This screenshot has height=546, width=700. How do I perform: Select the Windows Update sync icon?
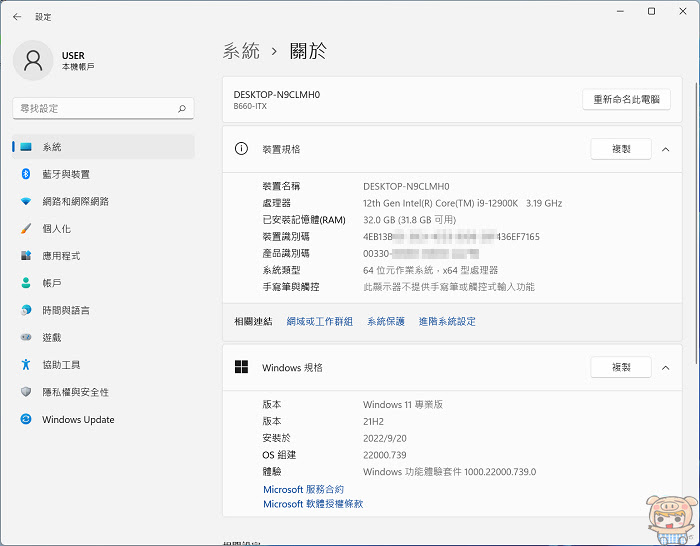pos(26,419)
